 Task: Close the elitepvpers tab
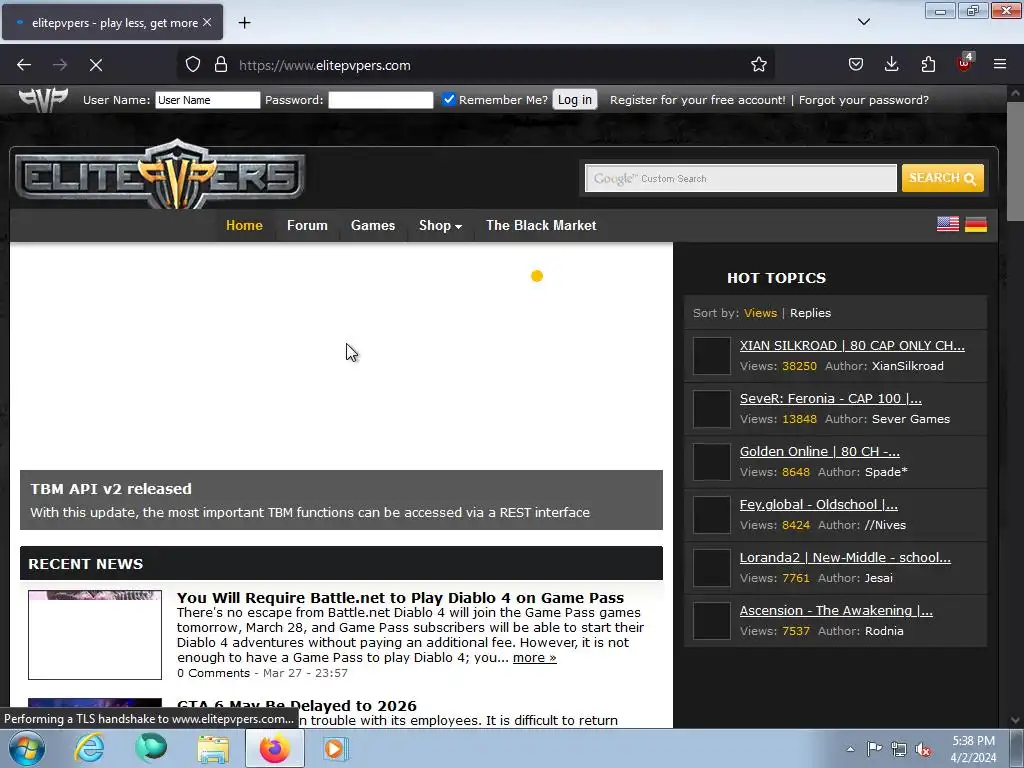point(207,22)
